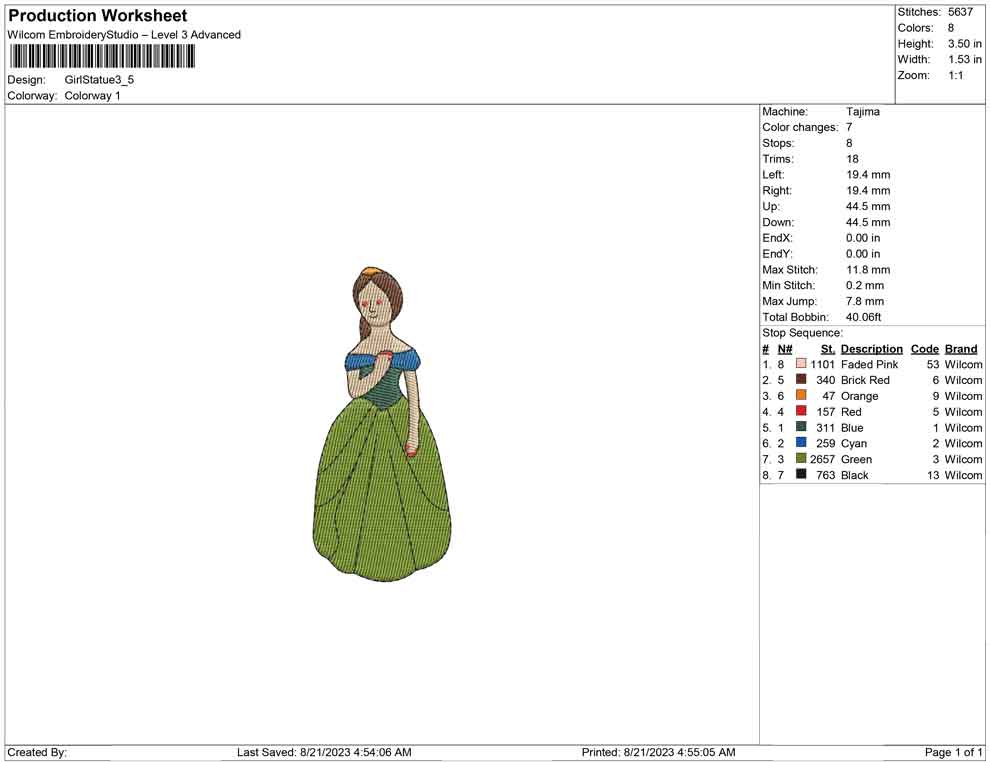Click the Brick Red color swatch
The height and width of the screenshot is (762, 990).
[x=801, y=379]
